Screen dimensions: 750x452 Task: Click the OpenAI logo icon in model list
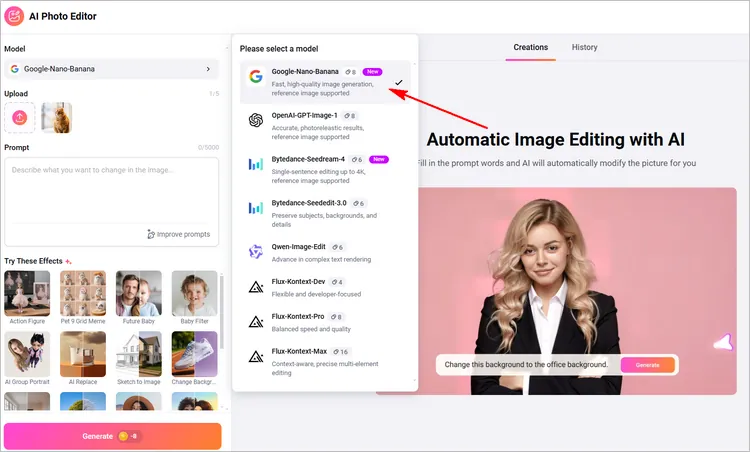[x=255, y=121]
